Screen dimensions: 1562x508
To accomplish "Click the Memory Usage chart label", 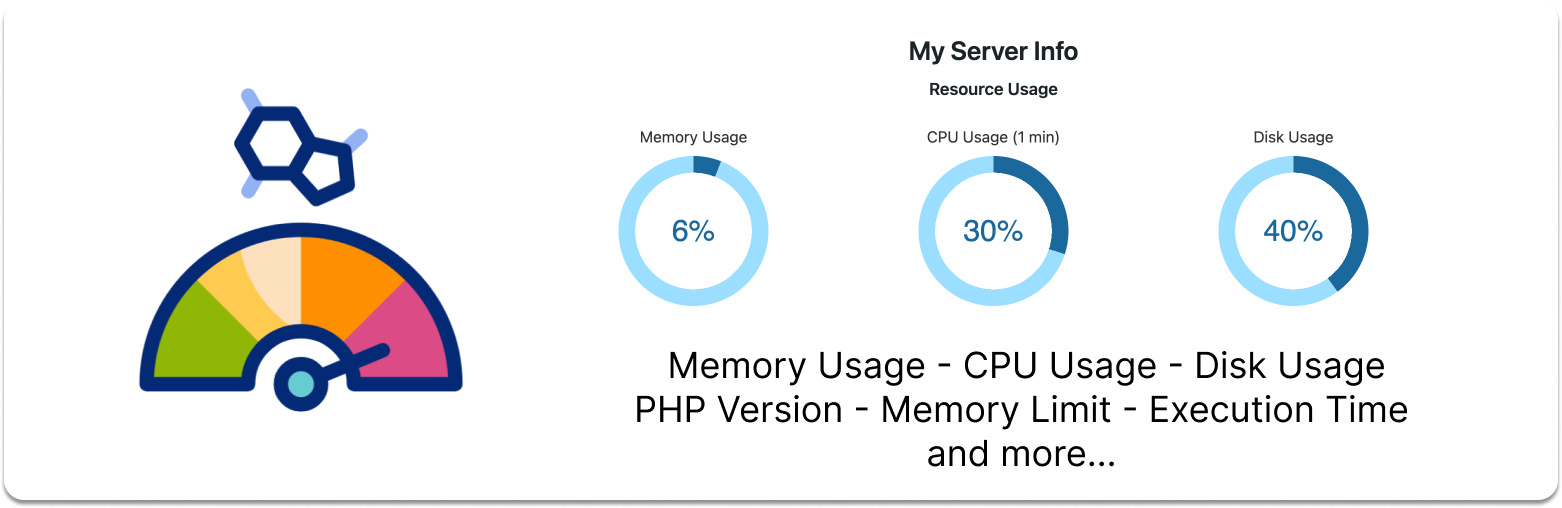I will pos(693,137).
